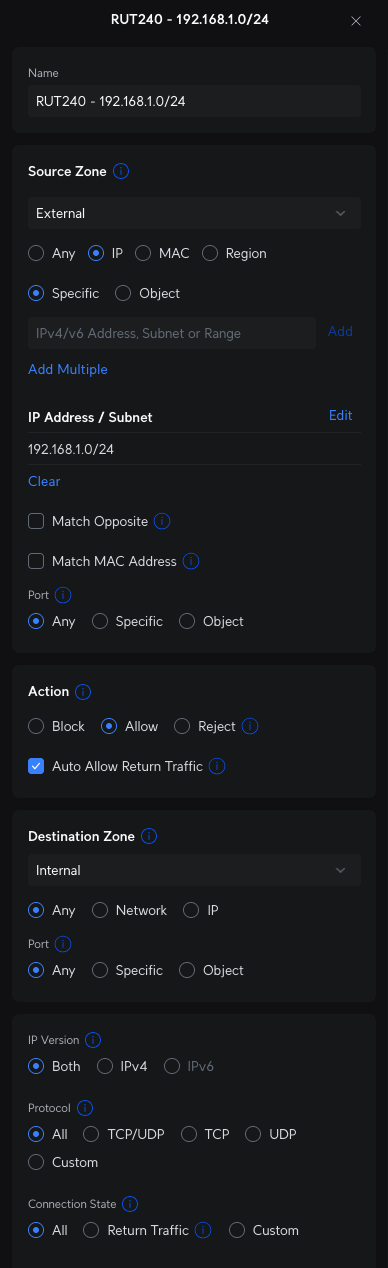Click info icon beside Auto Allow Return Traffic
This screenshot has width=388, height=1268.
(217, 767)
